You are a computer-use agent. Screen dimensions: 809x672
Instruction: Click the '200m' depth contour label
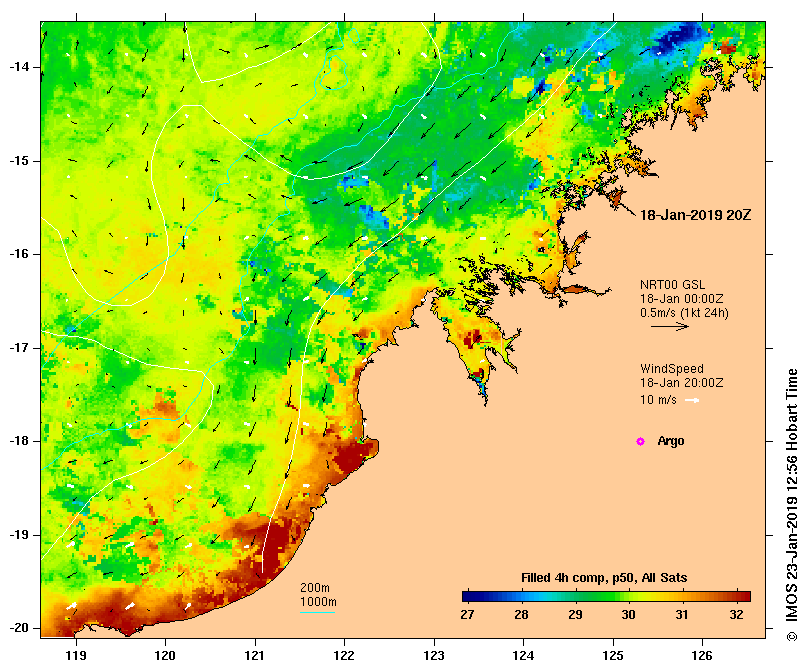point(315,588)
